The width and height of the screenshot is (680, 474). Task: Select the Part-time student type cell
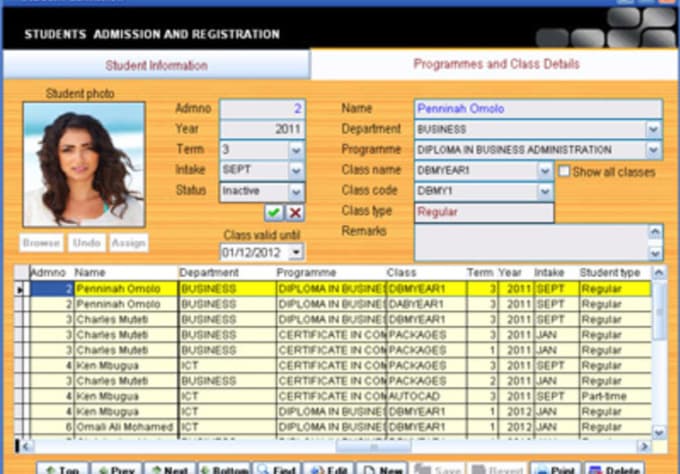[615, 396]
